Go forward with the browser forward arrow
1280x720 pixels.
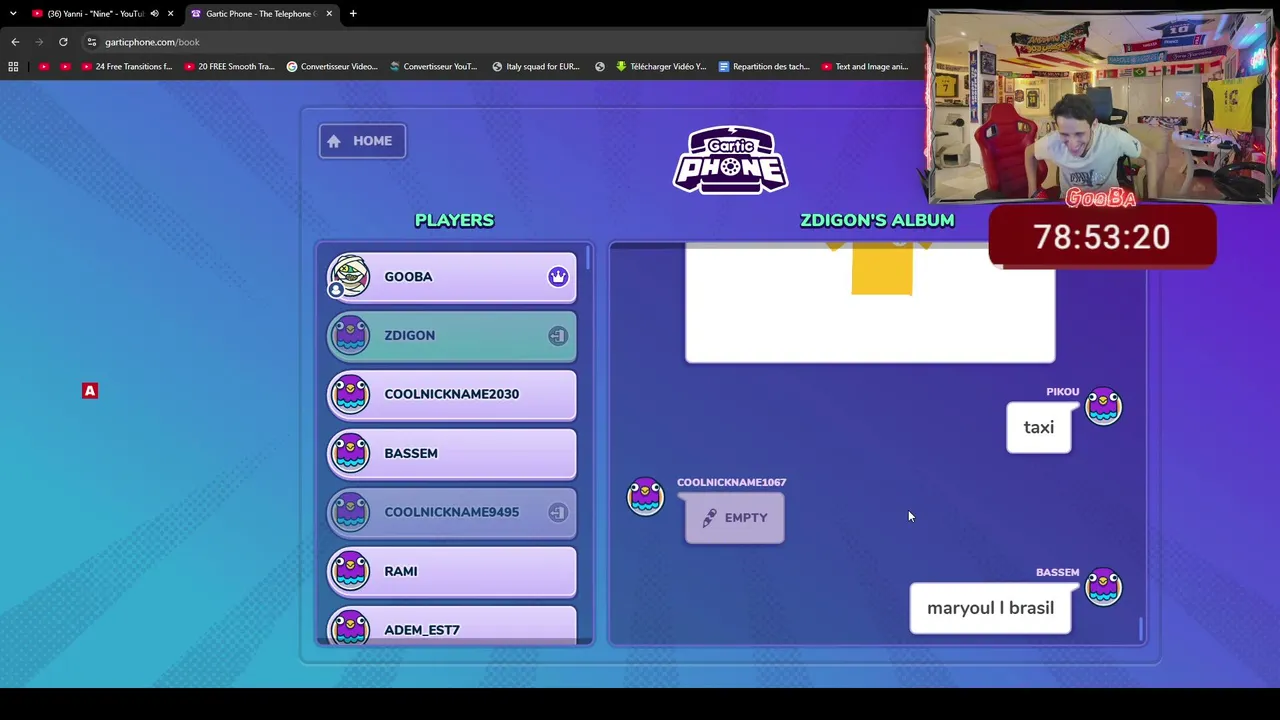39,42
